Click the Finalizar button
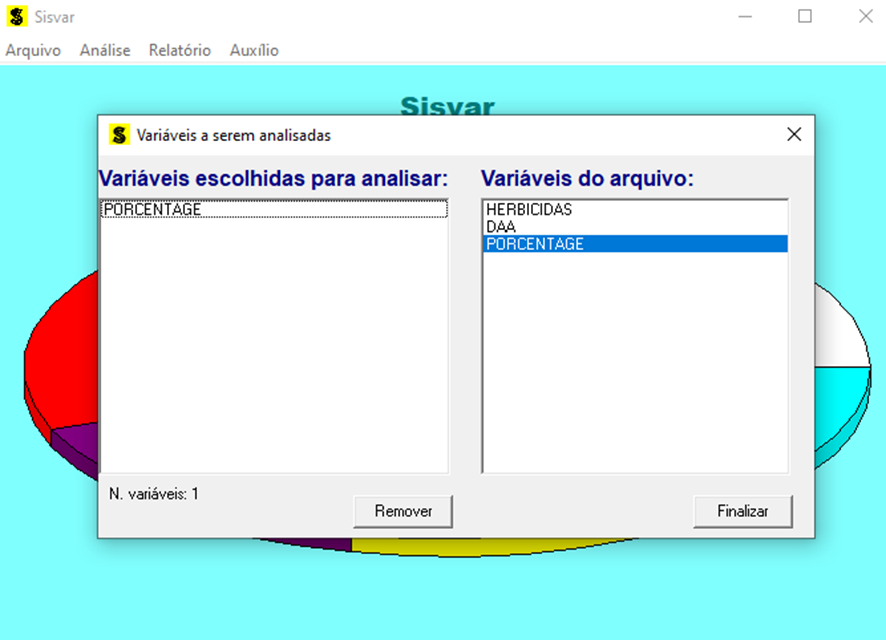Image resolution: width=886 pixels, height=640 pixels. coord(742,511)
